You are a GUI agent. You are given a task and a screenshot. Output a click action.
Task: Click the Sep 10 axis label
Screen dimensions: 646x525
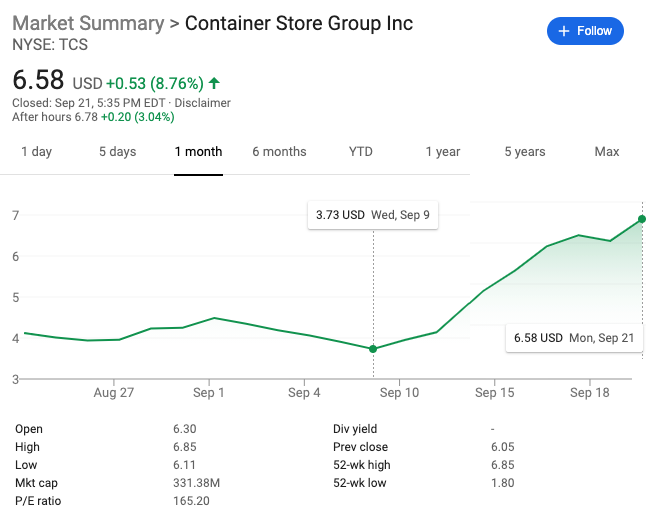pyautogui.click(x=399, y=392)
